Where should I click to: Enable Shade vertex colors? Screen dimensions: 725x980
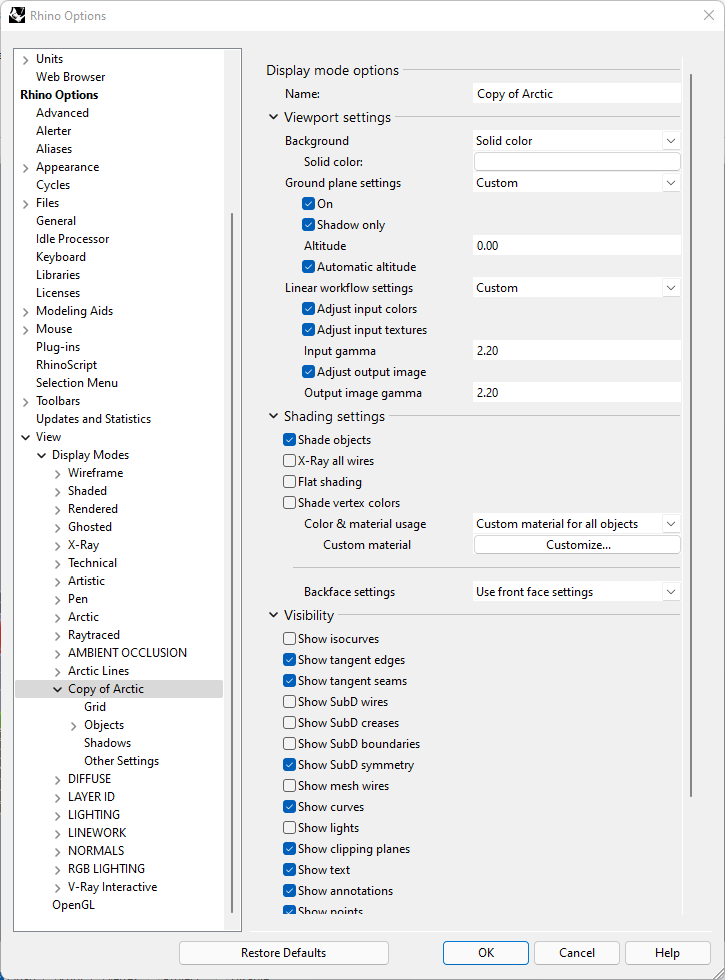pos(289,502)
